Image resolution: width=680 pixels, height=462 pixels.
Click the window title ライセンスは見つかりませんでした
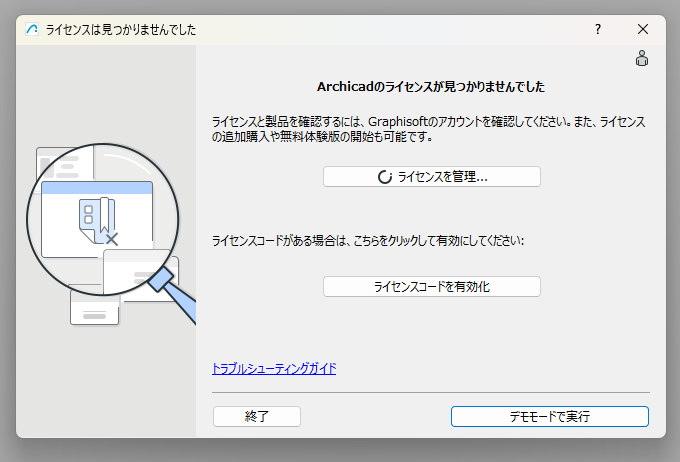tap(121, 29)
